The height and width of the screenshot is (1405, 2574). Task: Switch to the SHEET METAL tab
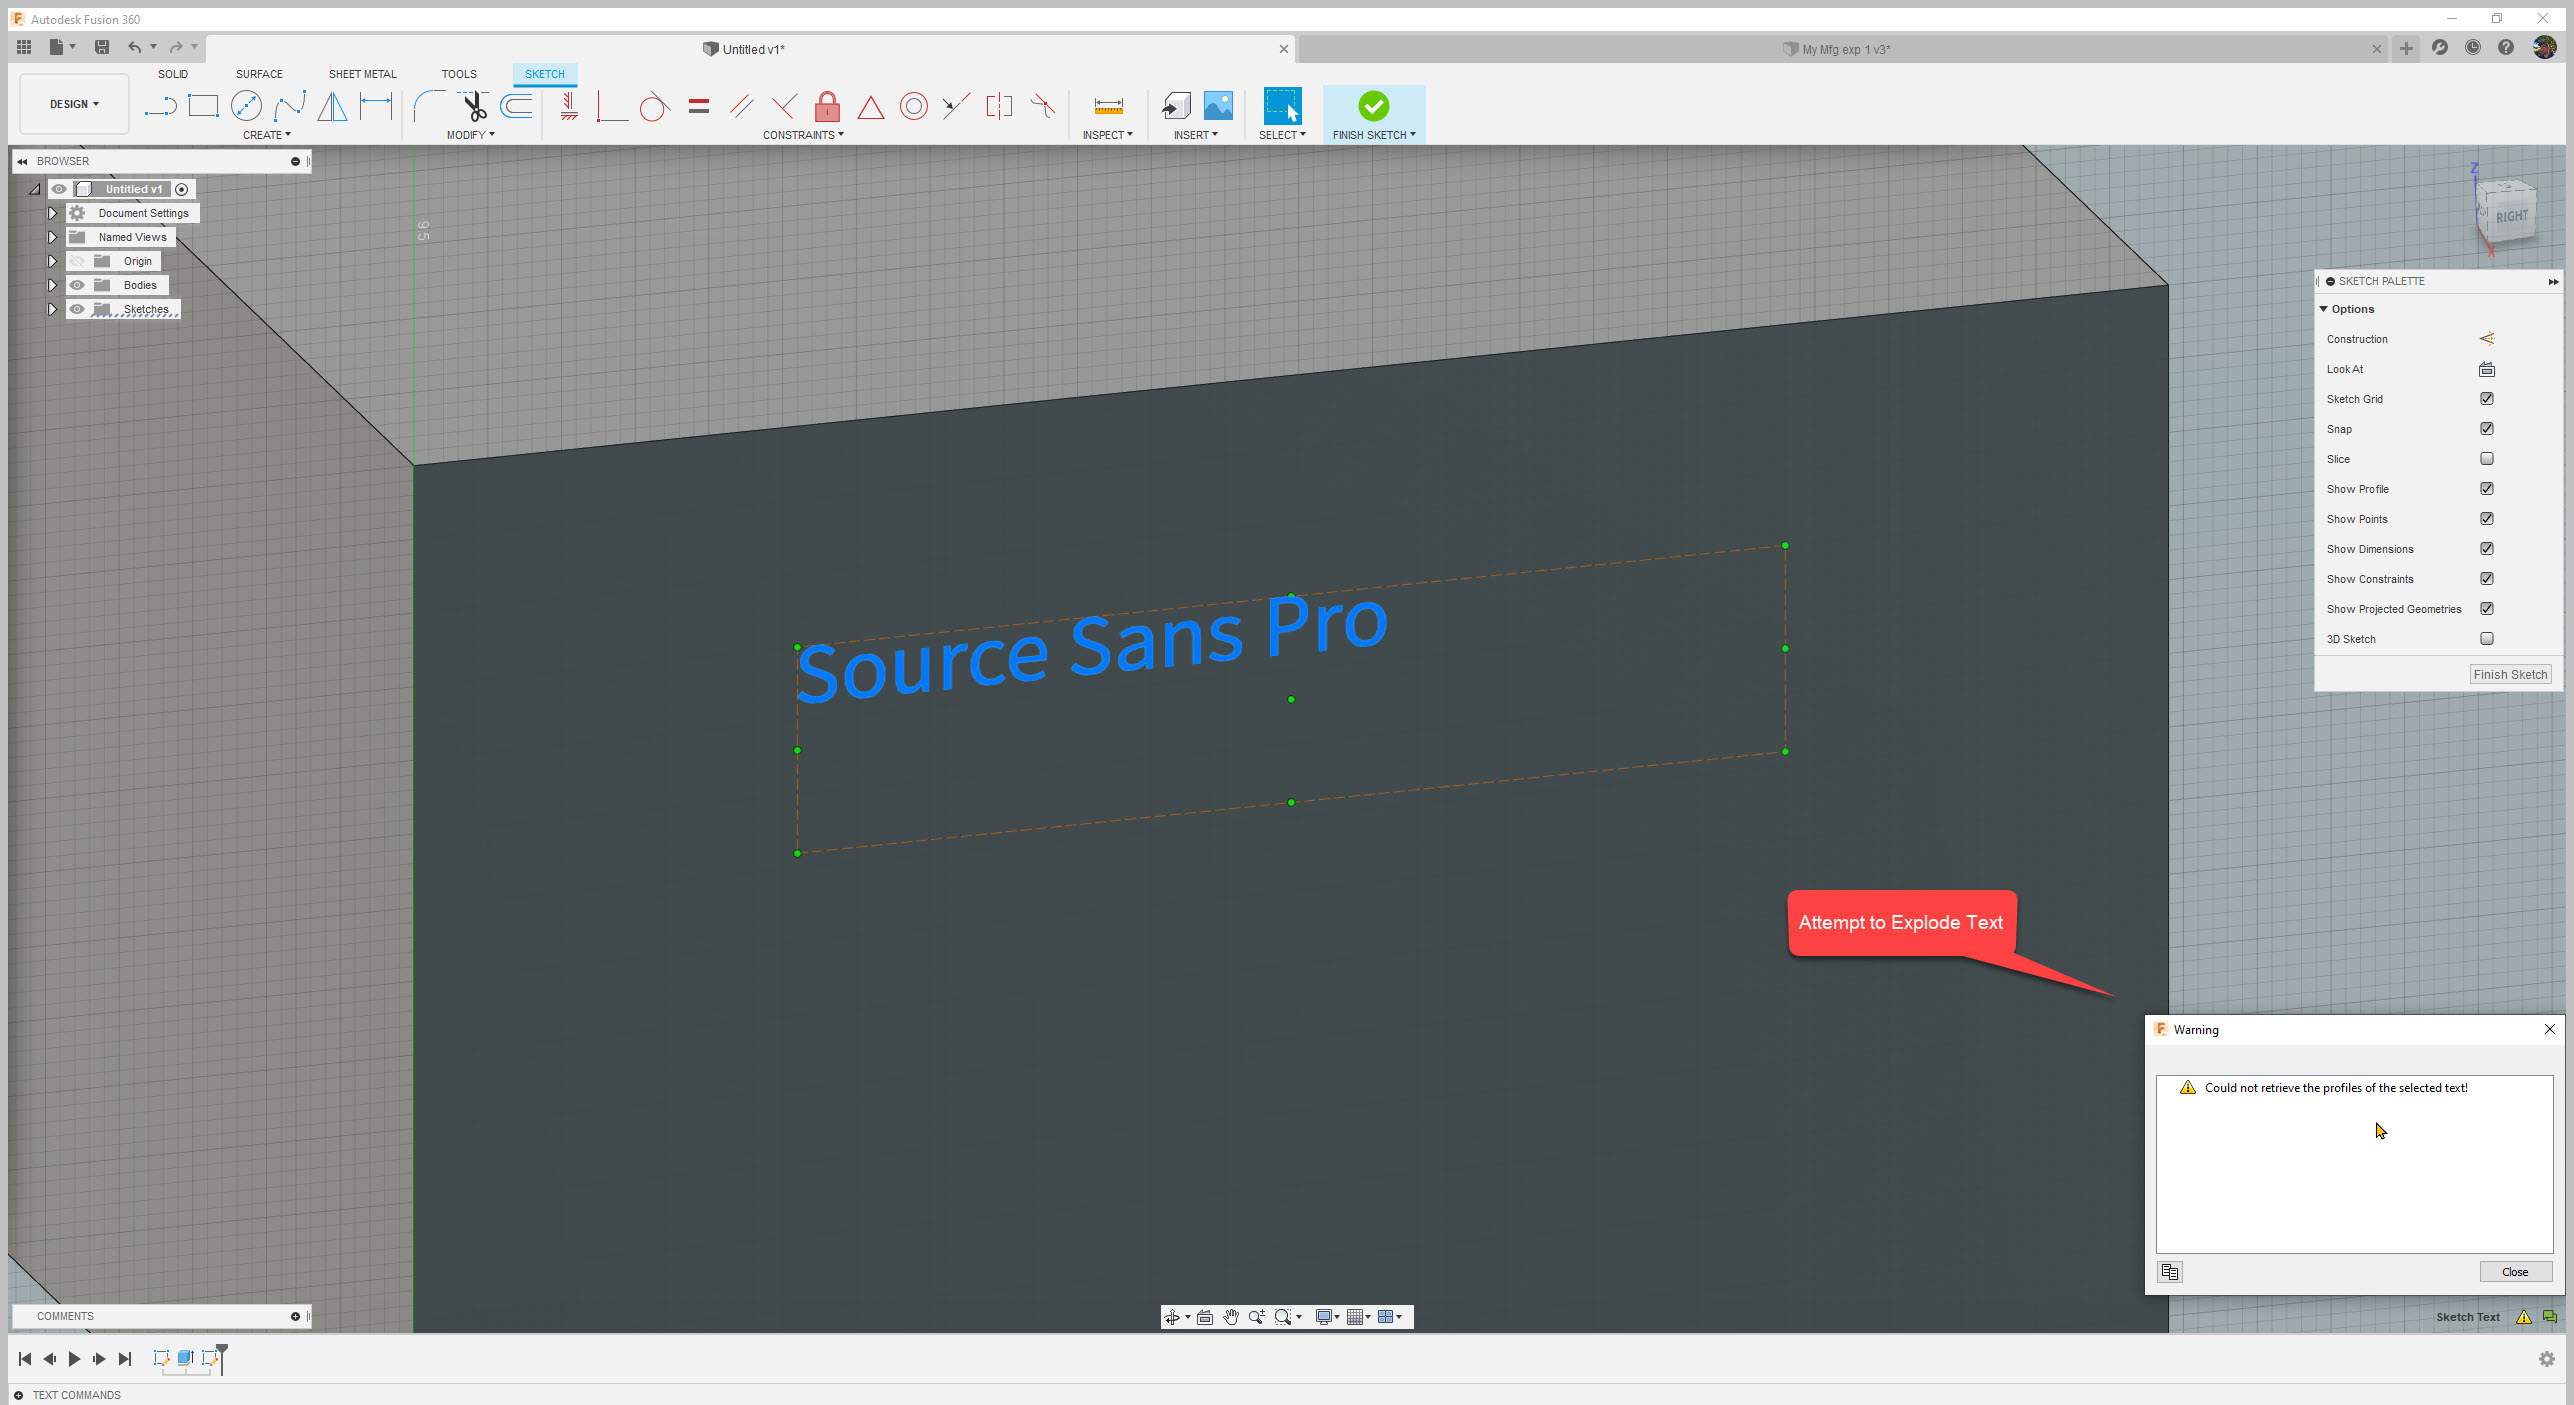[362, 74]
